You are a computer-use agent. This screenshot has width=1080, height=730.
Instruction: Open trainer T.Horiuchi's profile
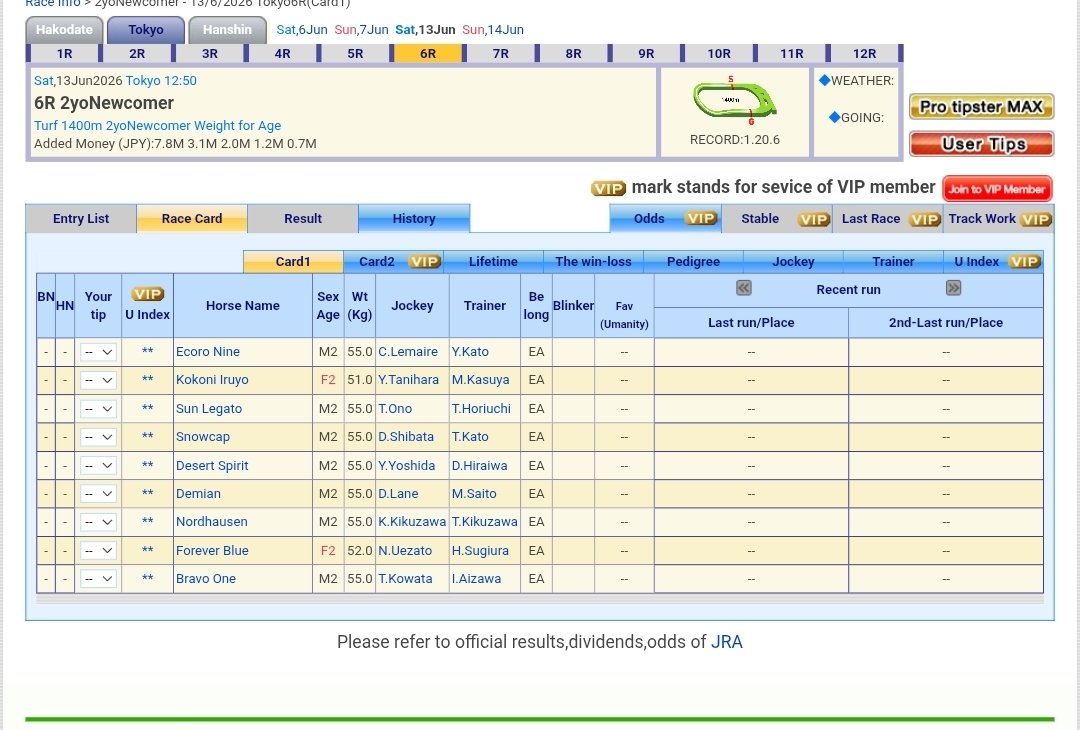(481, 409)
